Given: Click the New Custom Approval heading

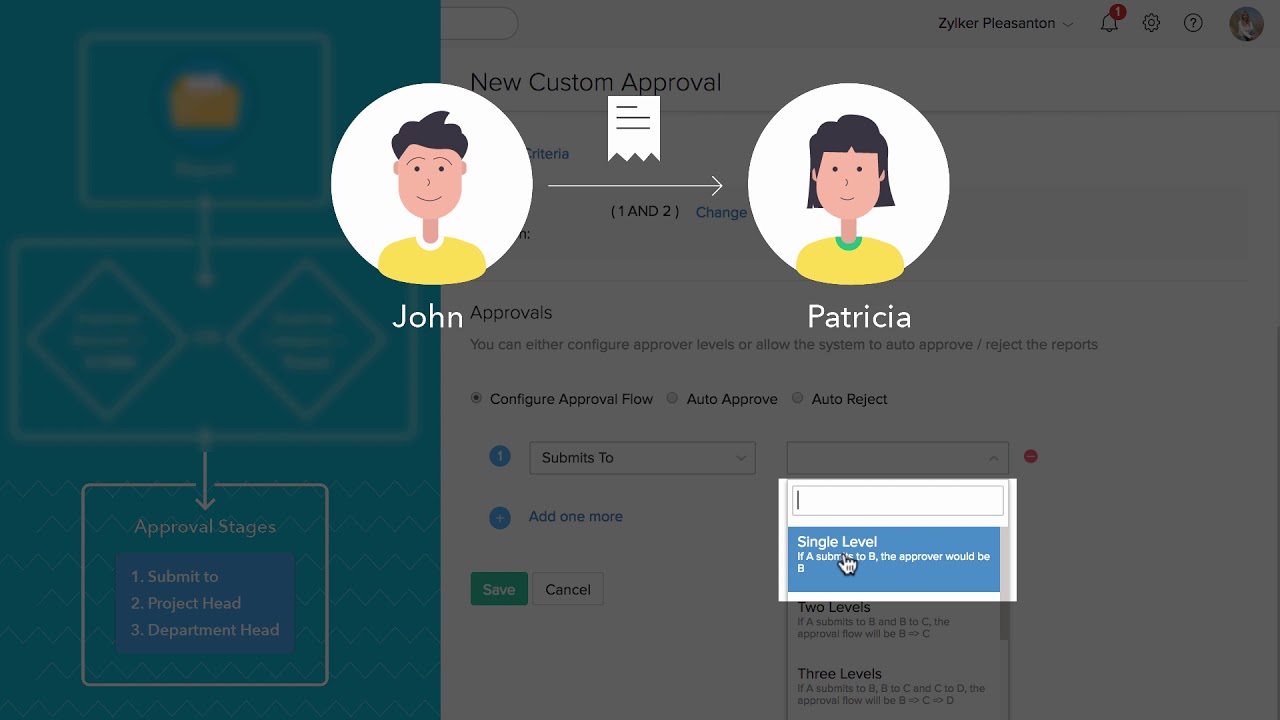Looking at the screenshot, I should coord(596,82).
